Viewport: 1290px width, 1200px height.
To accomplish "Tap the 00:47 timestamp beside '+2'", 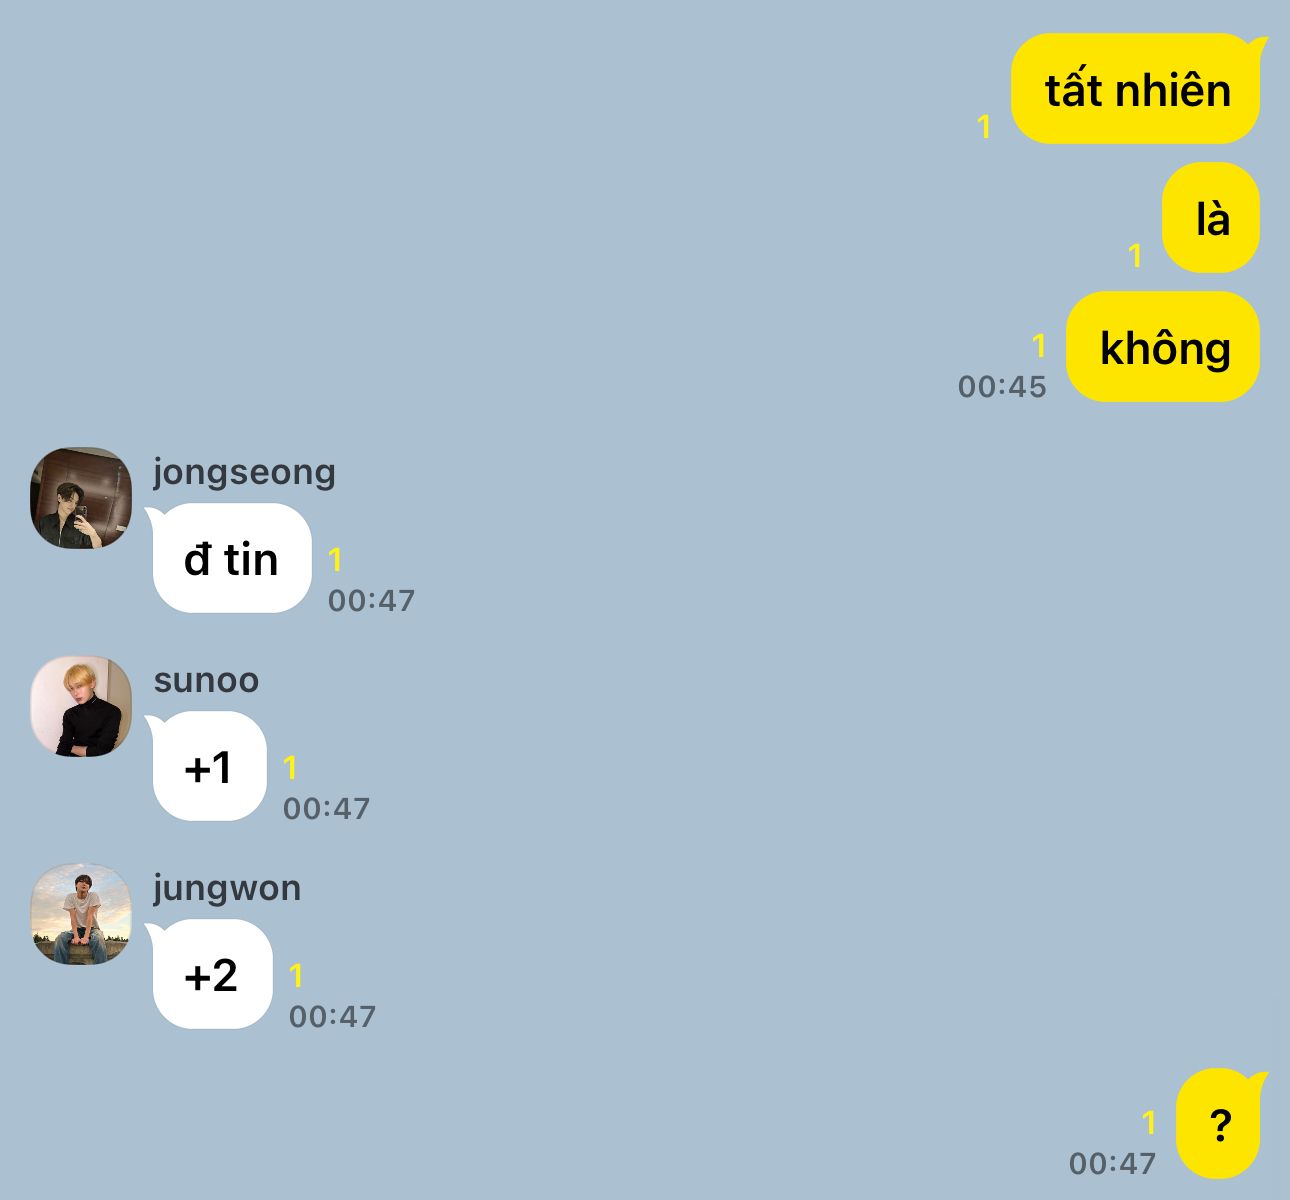I will (332, 1017).
